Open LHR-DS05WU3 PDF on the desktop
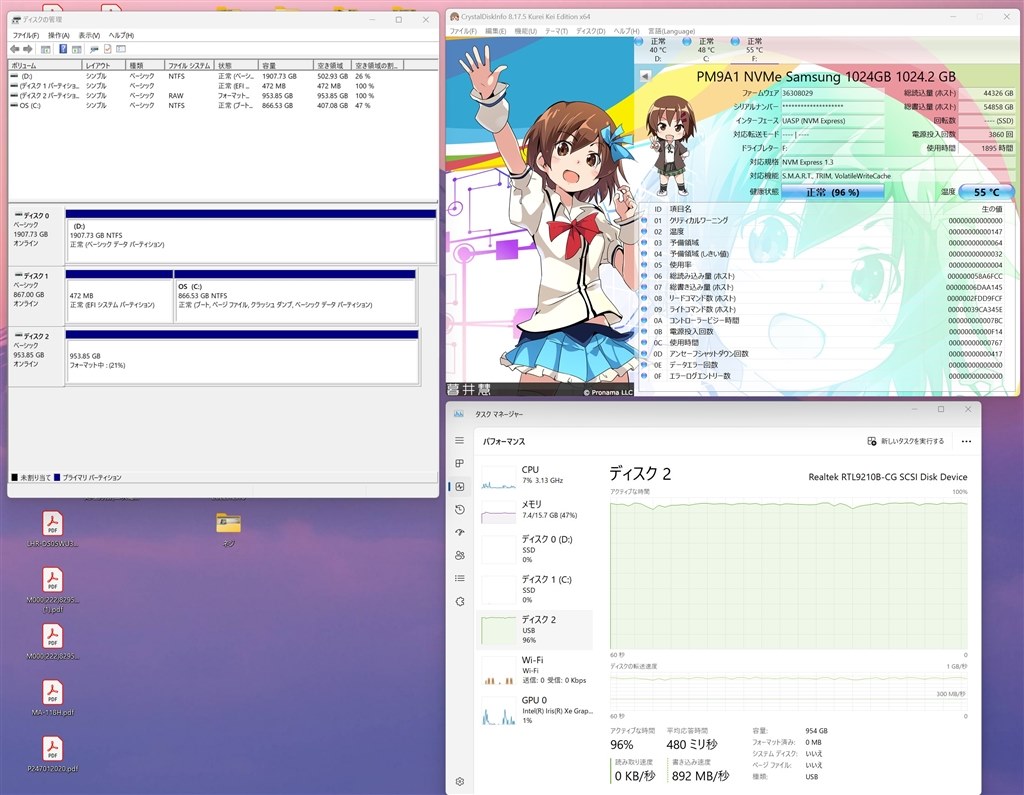The image size is (1024, 795). click(52, 528)
